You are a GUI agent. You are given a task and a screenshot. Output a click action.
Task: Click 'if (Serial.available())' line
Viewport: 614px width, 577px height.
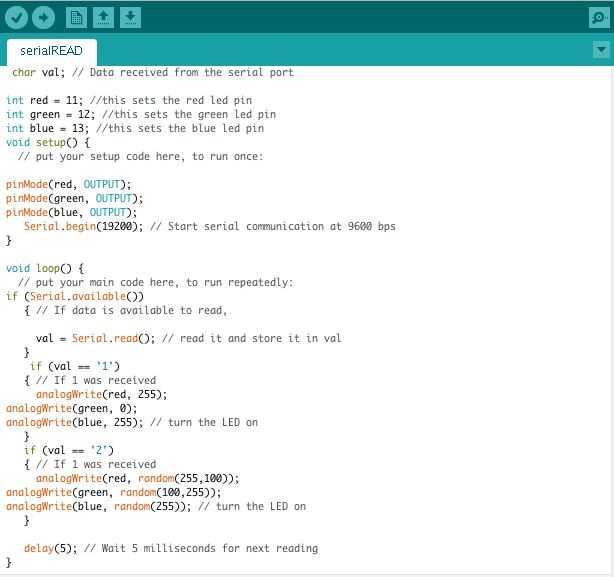point(75,296)
